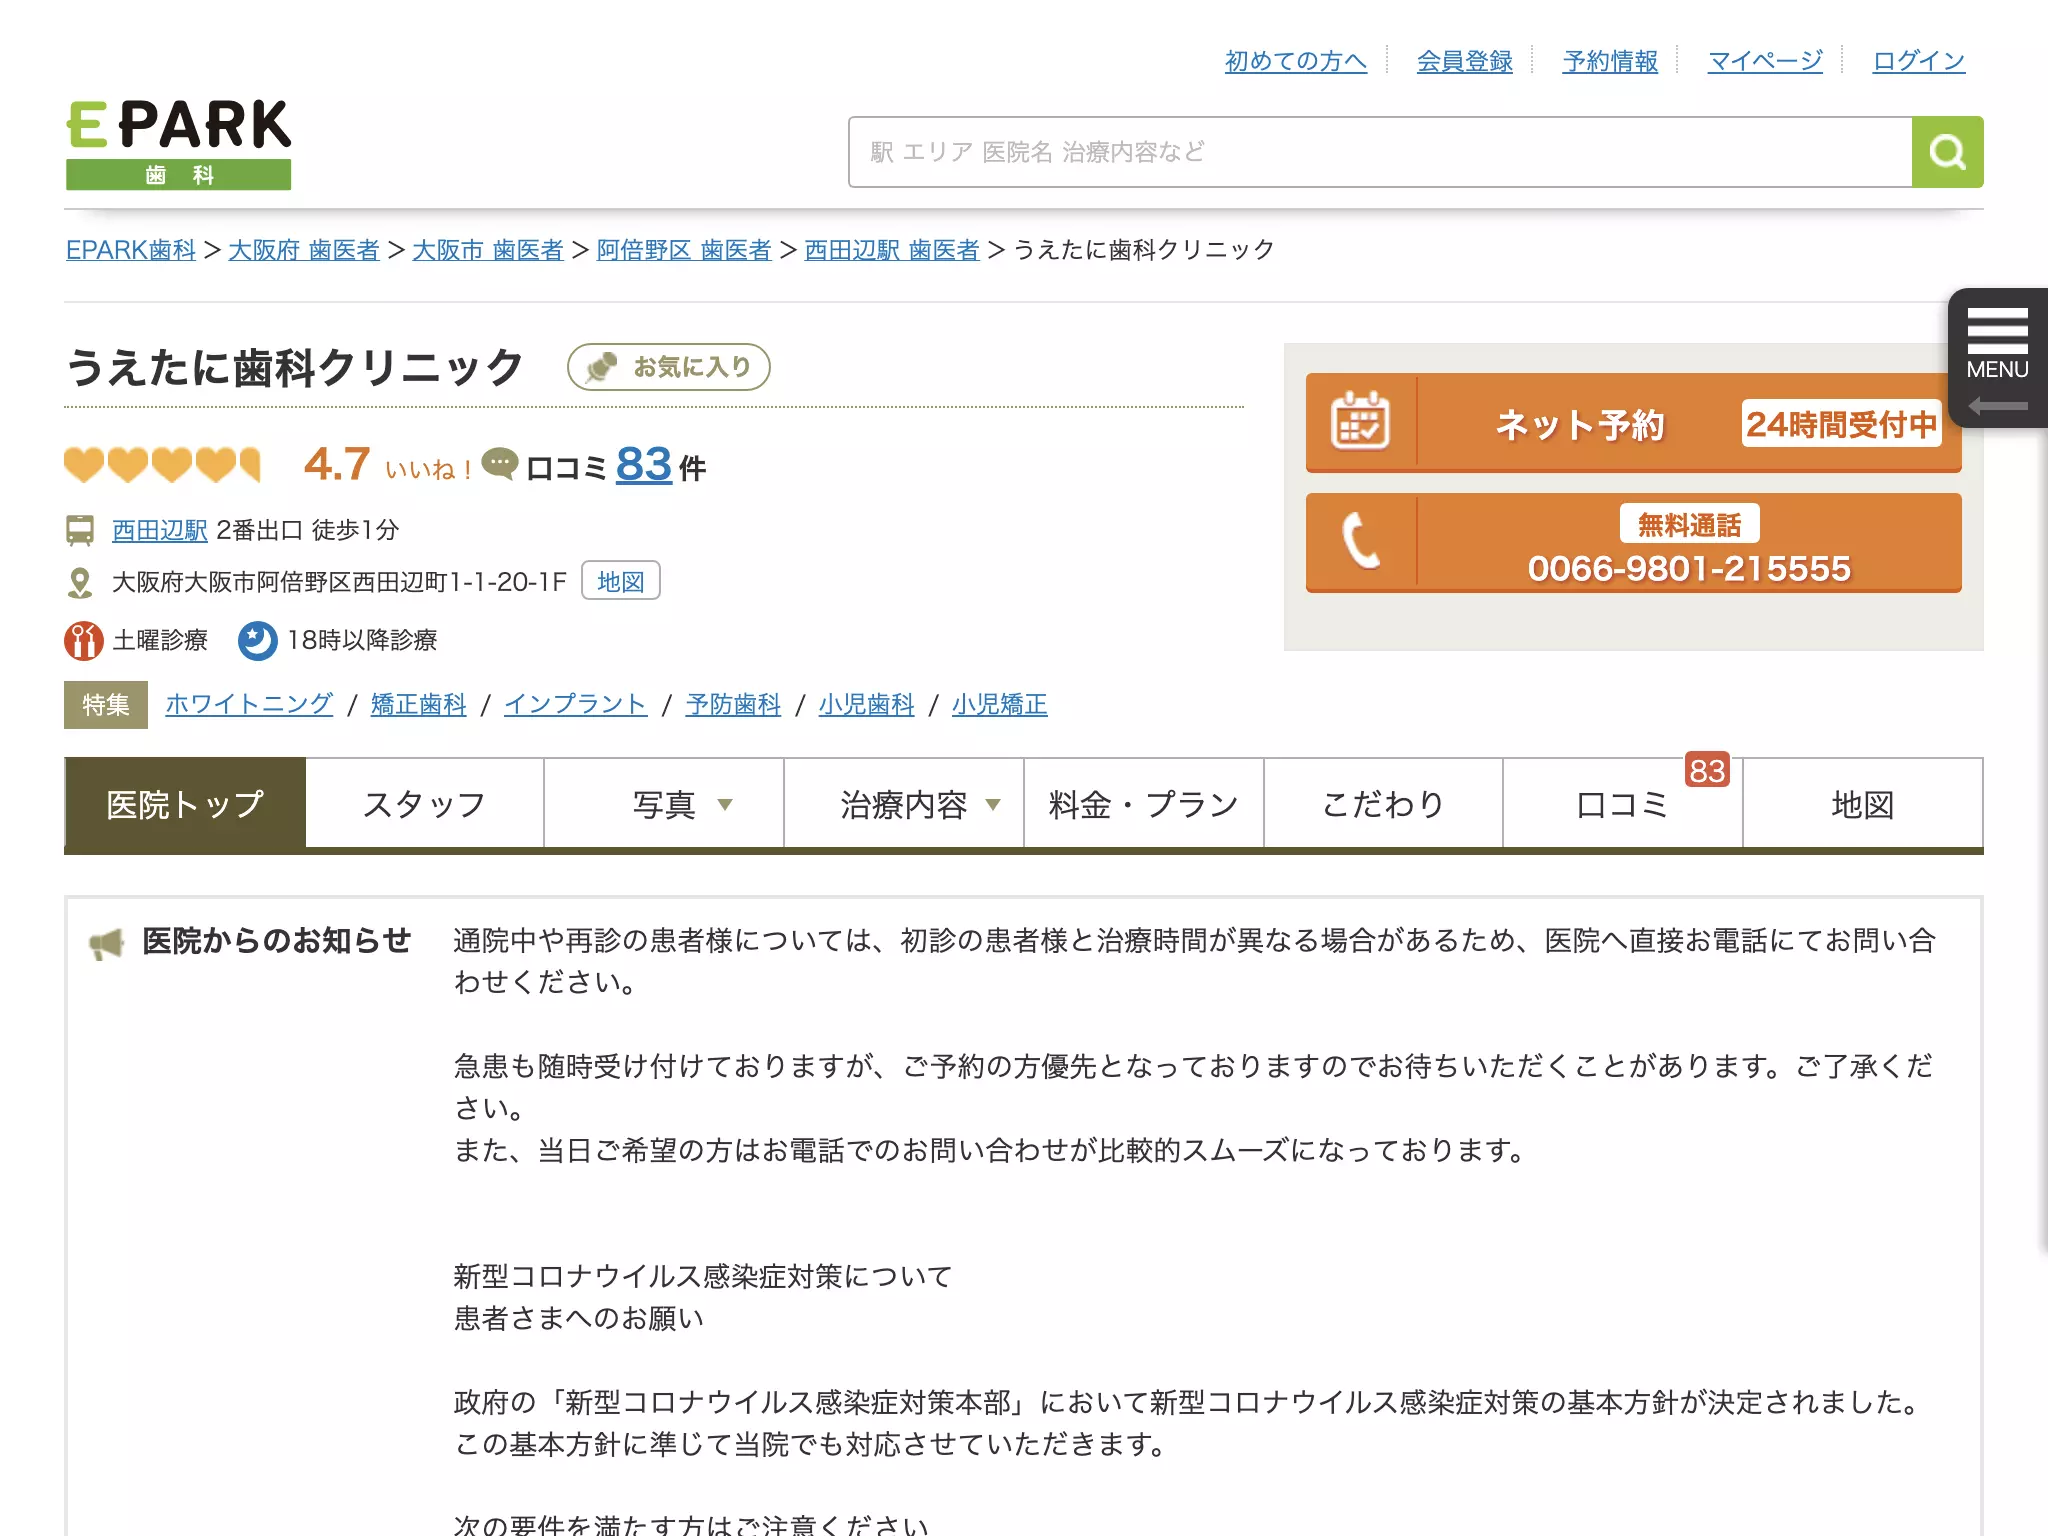Click the EPARK 歯科 logo
Viewport: 2048px width, 1536px height.
[x=179, y=144]
